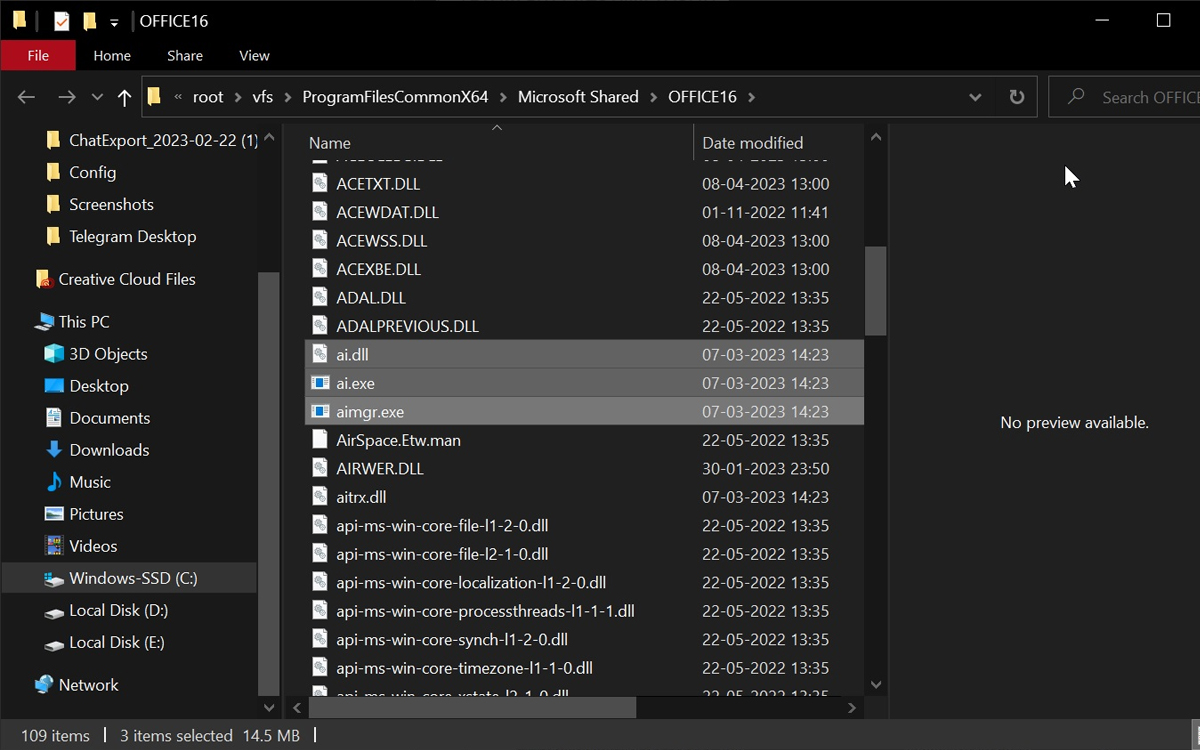Click the Back navigation arrow
This screenshot has width=1200, height=750.
pyautogui.click(x=27, y=97)
